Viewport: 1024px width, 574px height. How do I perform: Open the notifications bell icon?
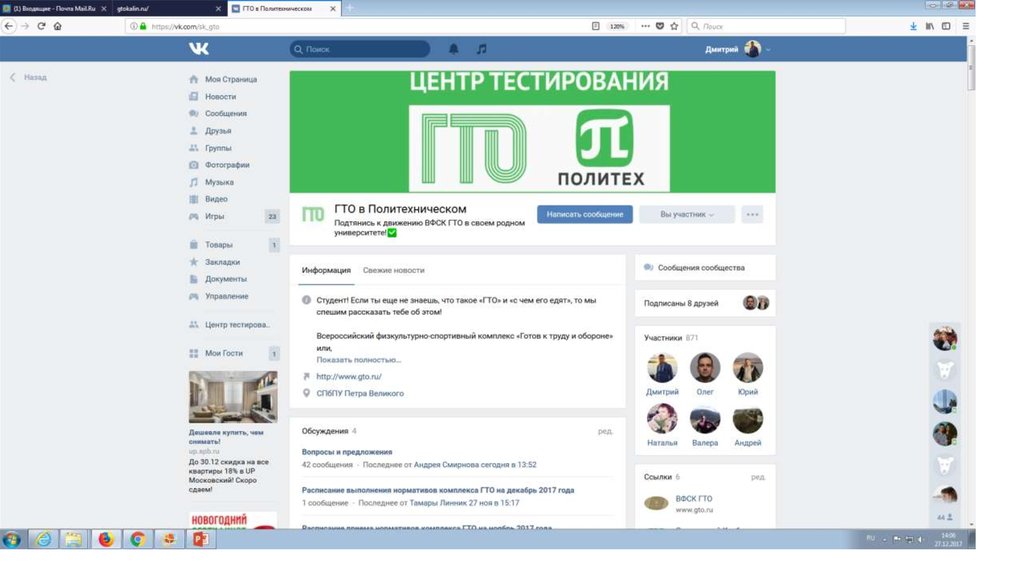(453, 49)
